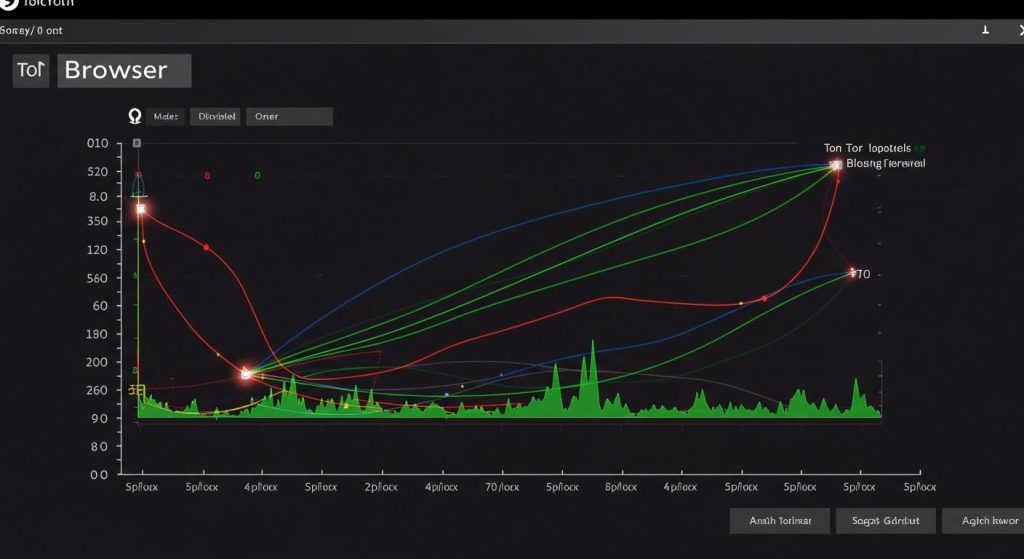1024x559 pixels.
Task: Open the Oner dropdown field
Action: click(x=289, y=117)
